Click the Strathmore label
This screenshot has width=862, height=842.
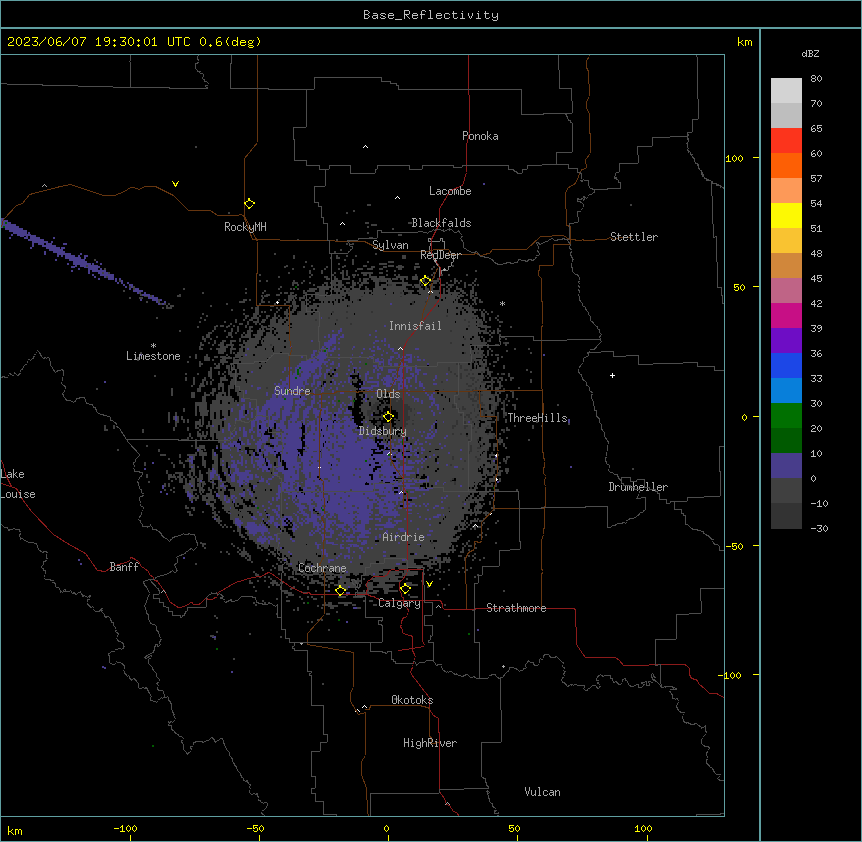[x=516, y=608]
